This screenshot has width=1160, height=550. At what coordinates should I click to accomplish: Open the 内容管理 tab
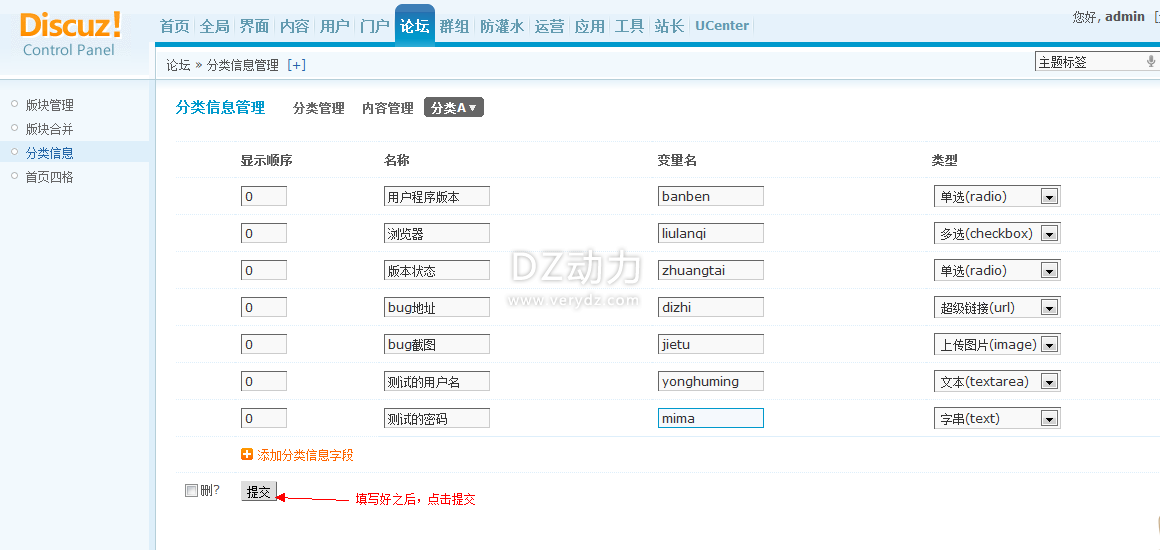pos(387,108)
